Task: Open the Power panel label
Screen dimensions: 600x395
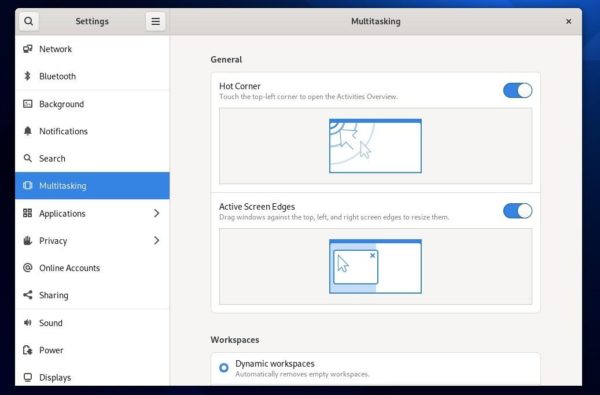Action: (x=51, y=350)
